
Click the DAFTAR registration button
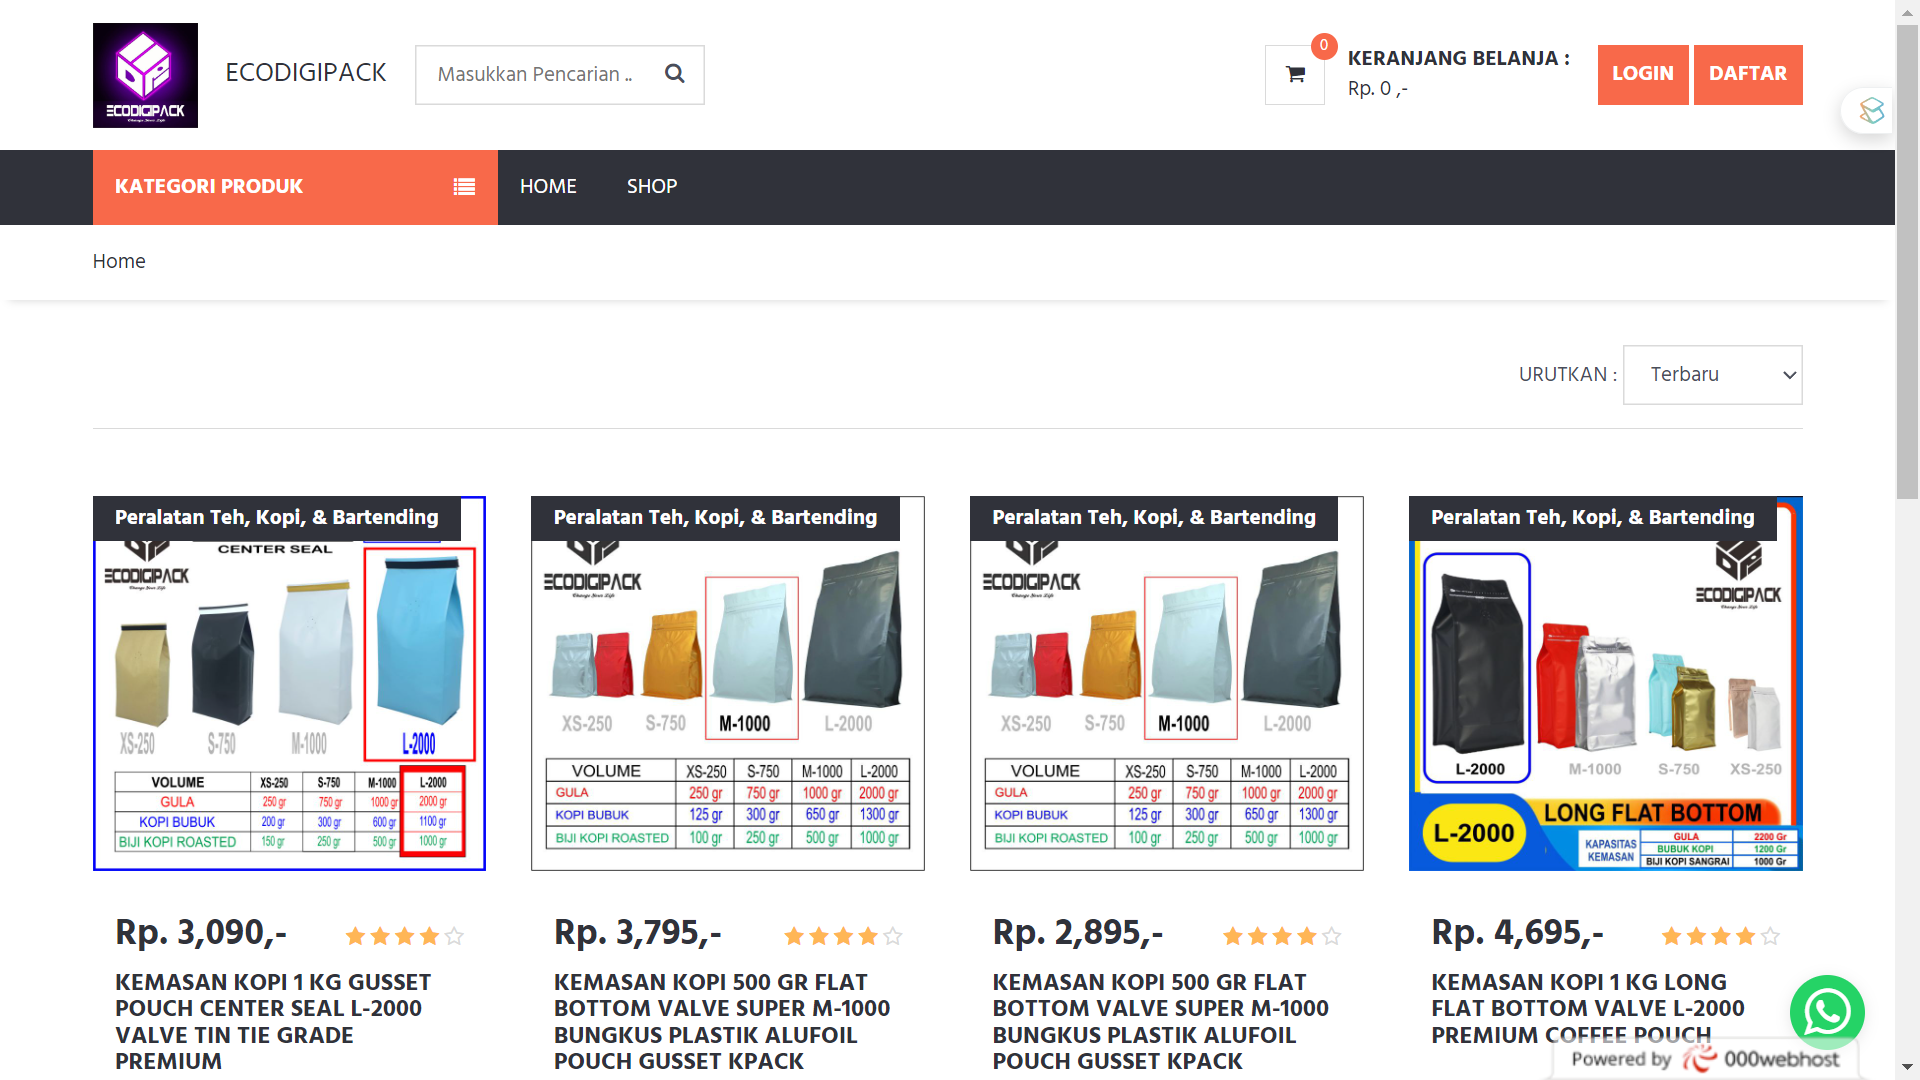tap(1748, 74)
